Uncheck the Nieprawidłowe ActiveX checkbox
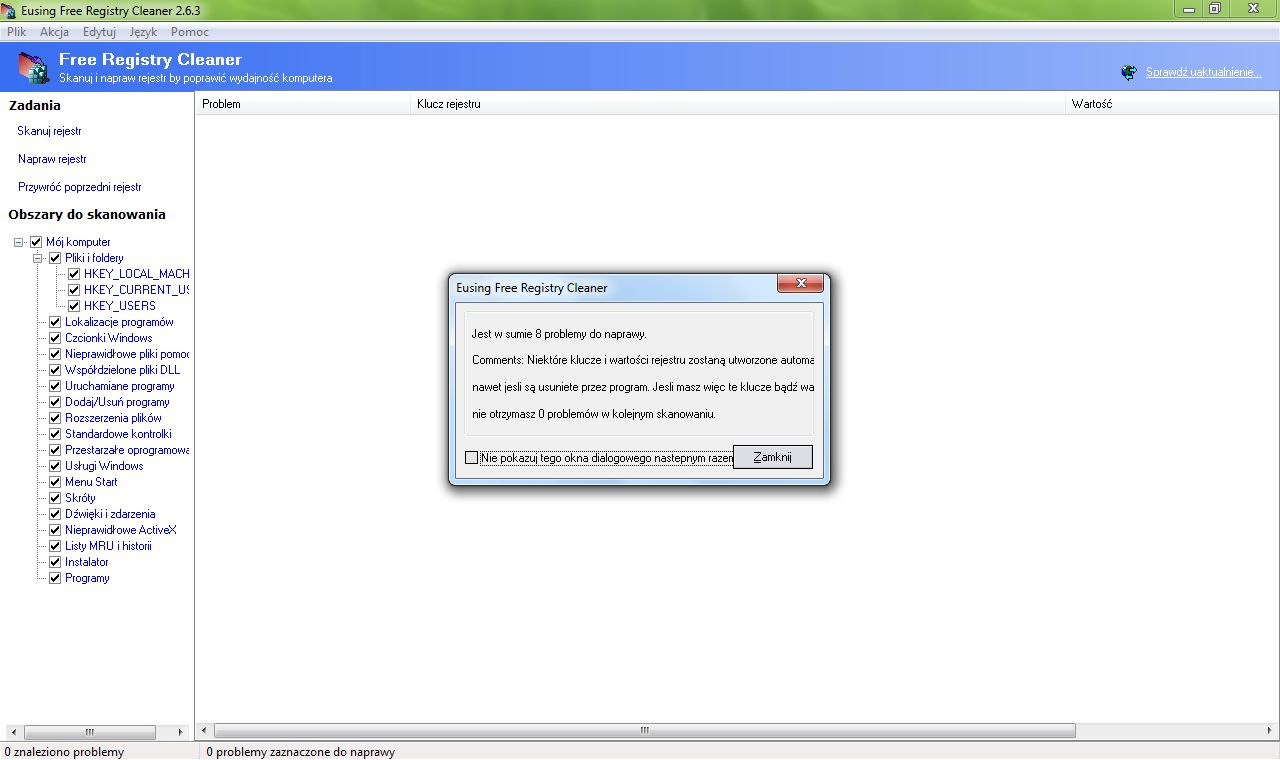This screenshot has height=760, width=1280. (x=55, y=530)
